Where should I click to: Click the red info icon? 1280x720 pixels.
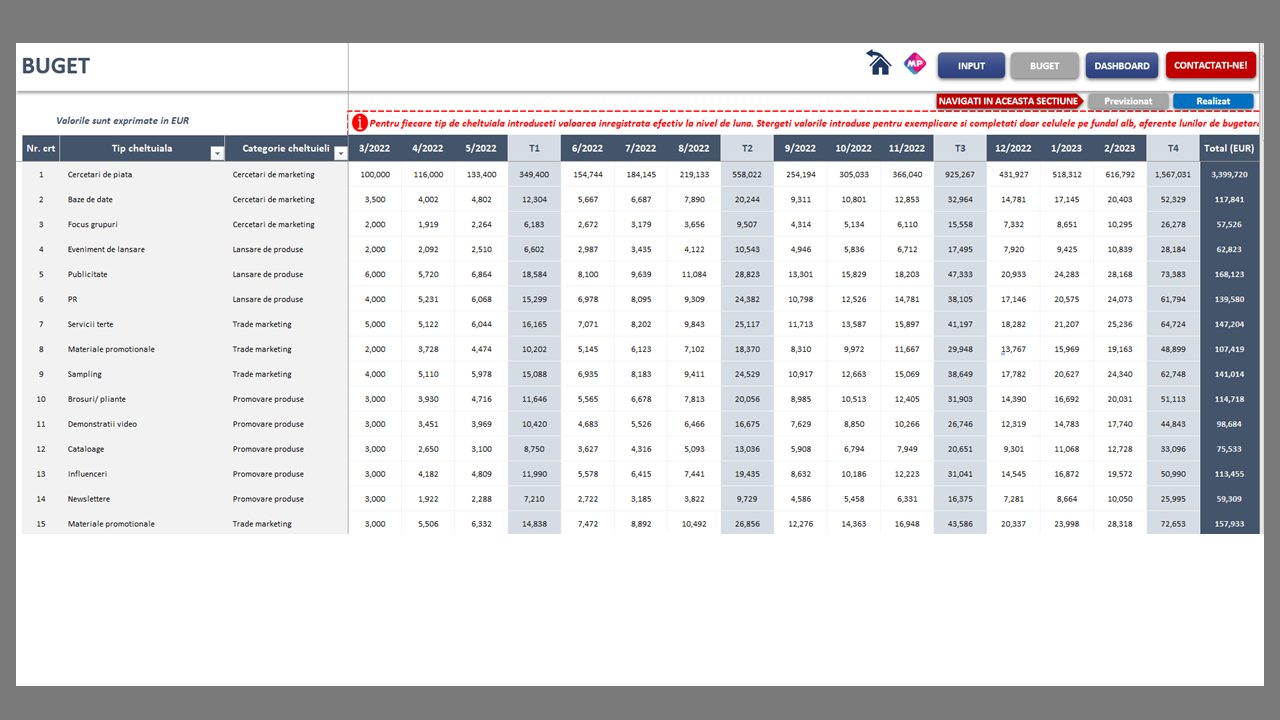click(x=359, y=123)
